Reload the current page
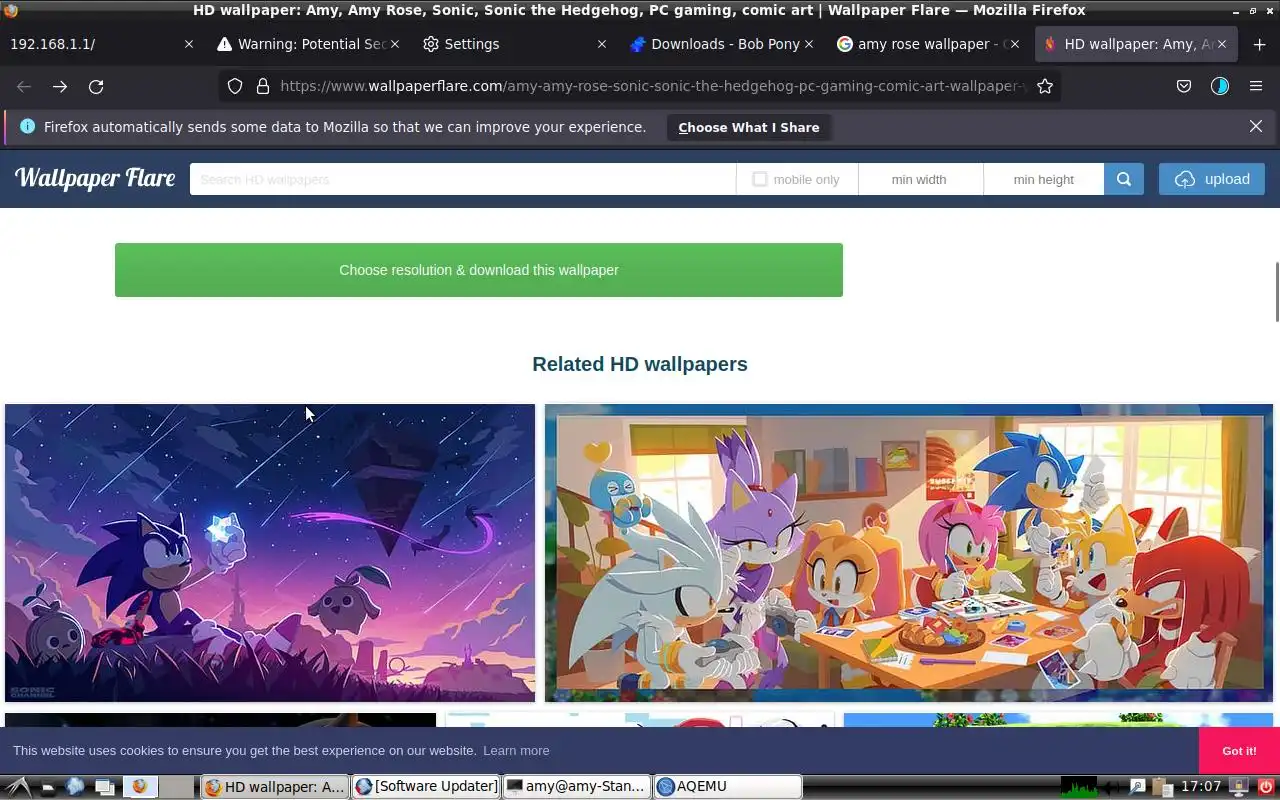This screenshot has height=800, width=1280. coord(96,86)
